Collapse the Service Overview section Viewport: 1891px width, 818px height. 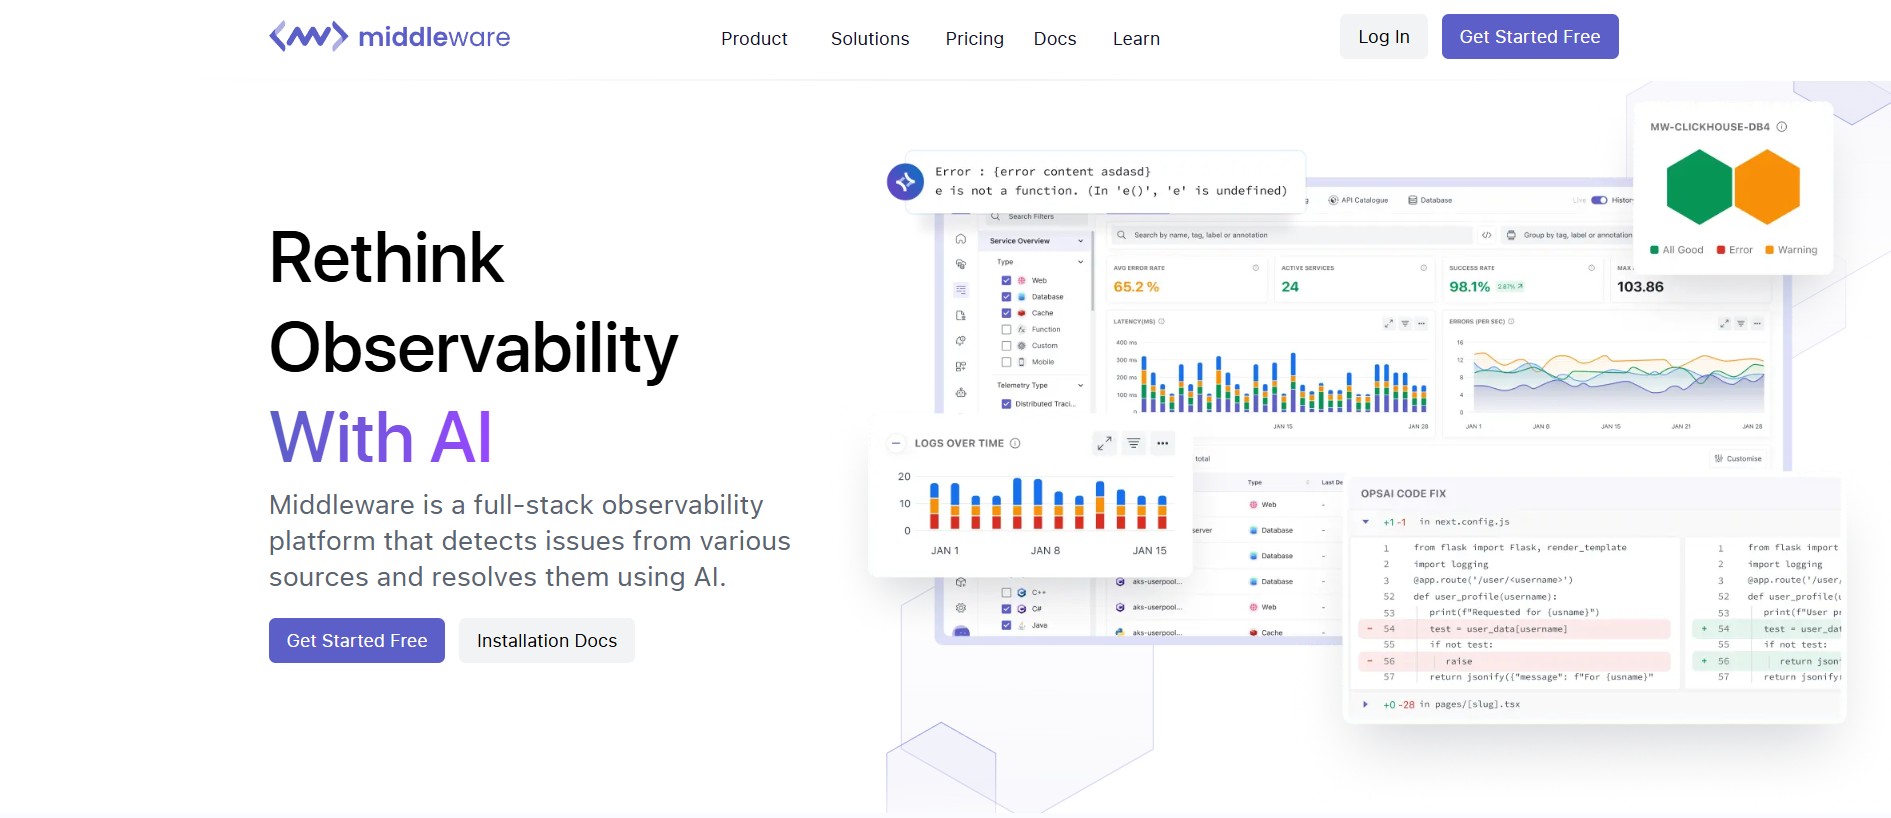(1080, 241)
